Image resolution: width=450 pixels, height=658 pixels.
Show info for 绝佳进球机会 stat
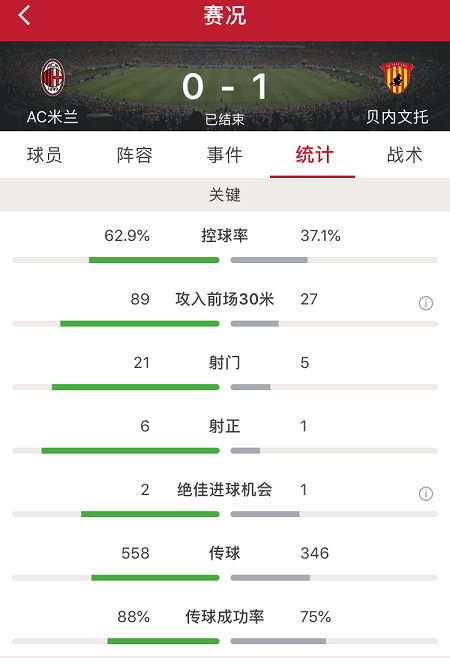pos(426,494)
